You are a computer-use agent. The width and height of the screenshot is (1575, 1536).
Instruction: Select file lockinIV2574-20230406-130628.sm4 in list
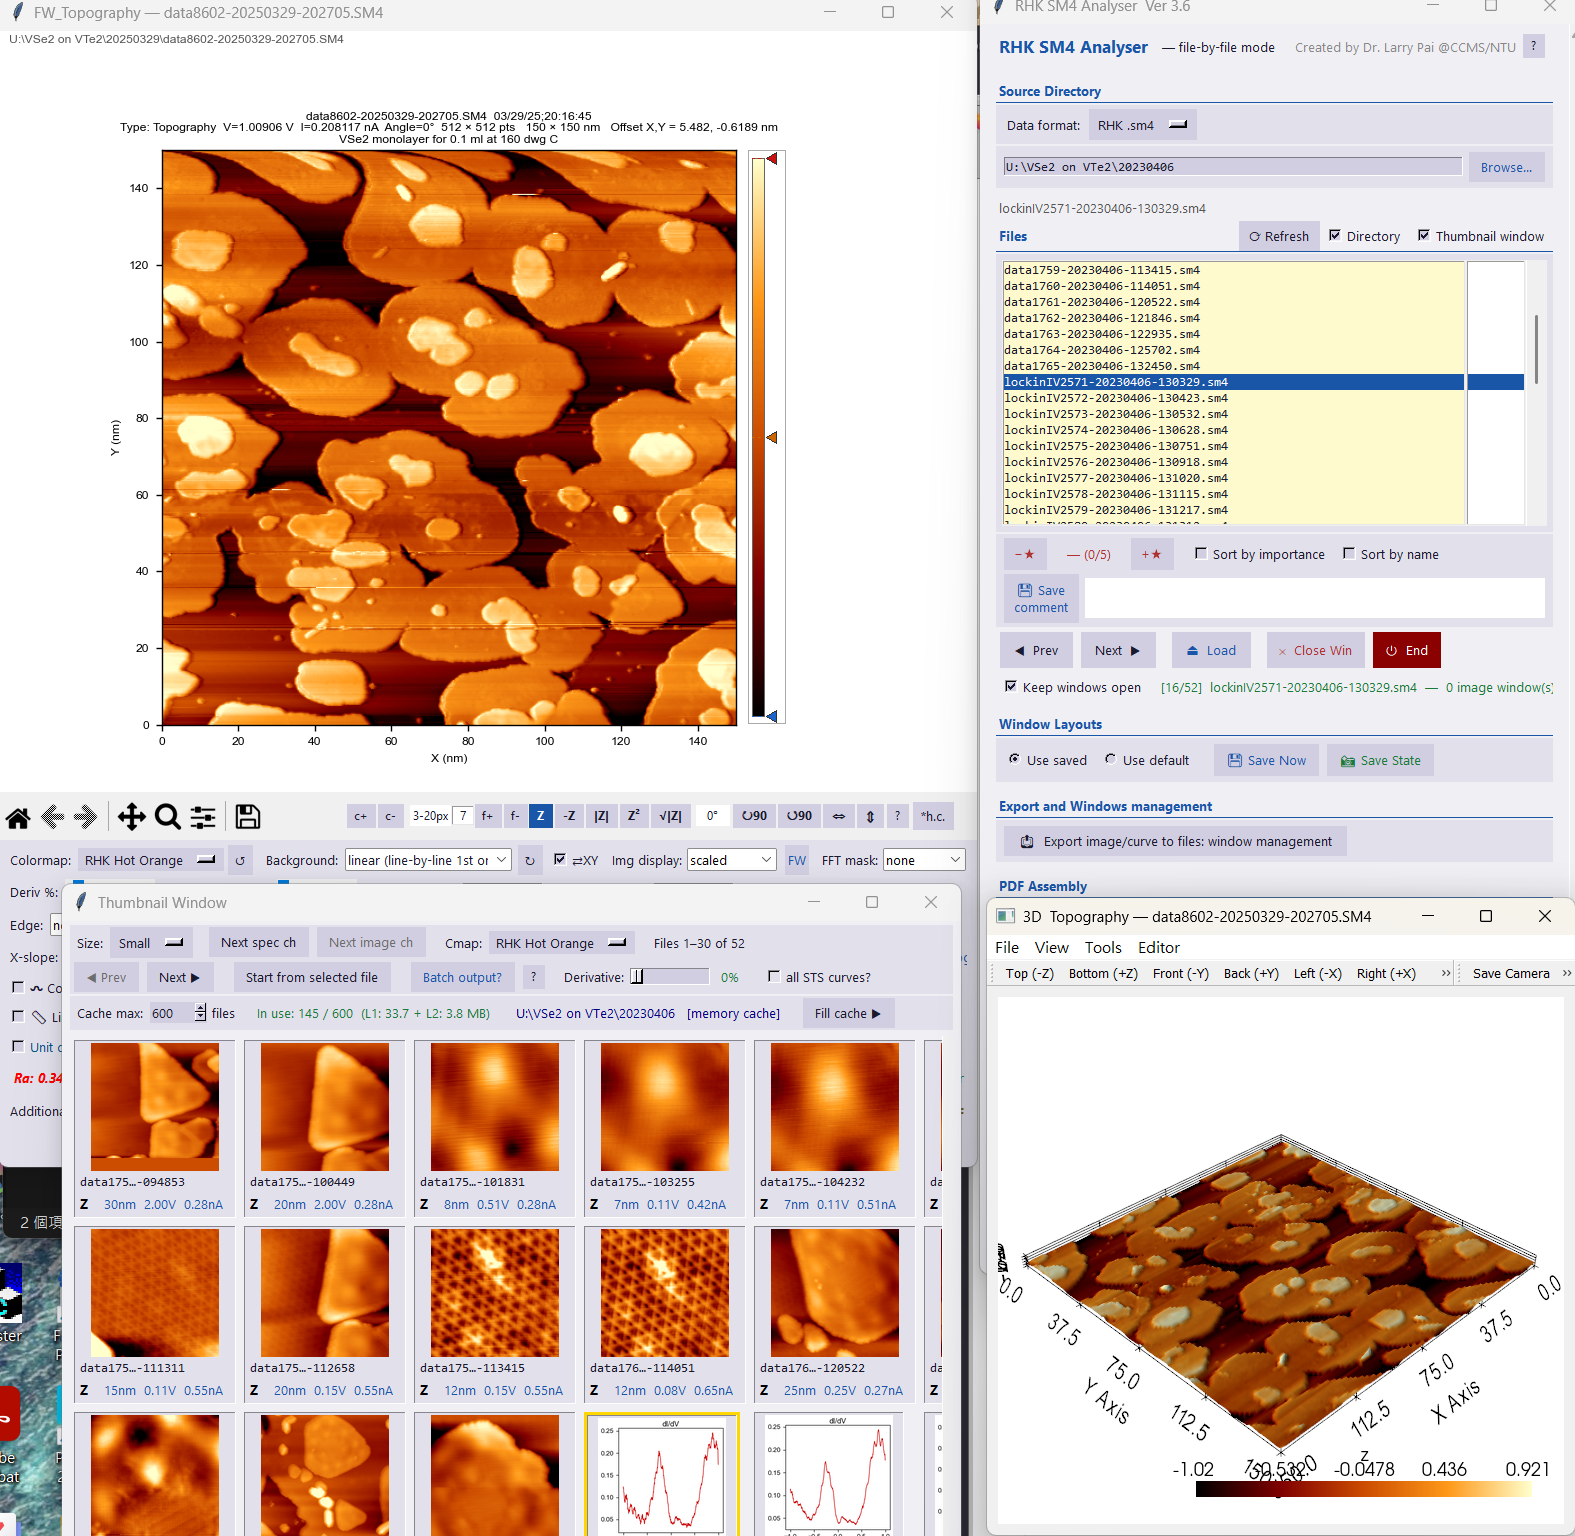[1233, 430]
